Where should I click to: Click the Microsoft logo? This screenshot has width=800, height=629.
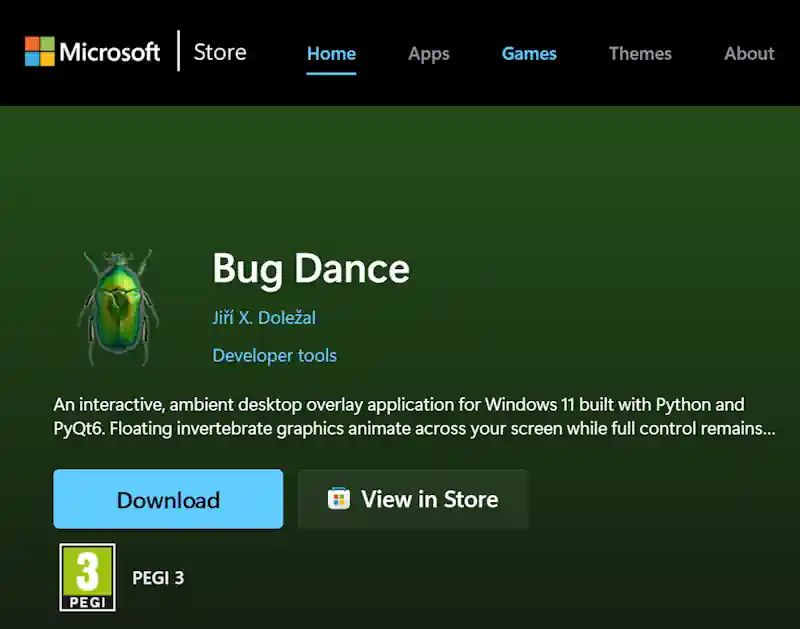pos(92,52)
